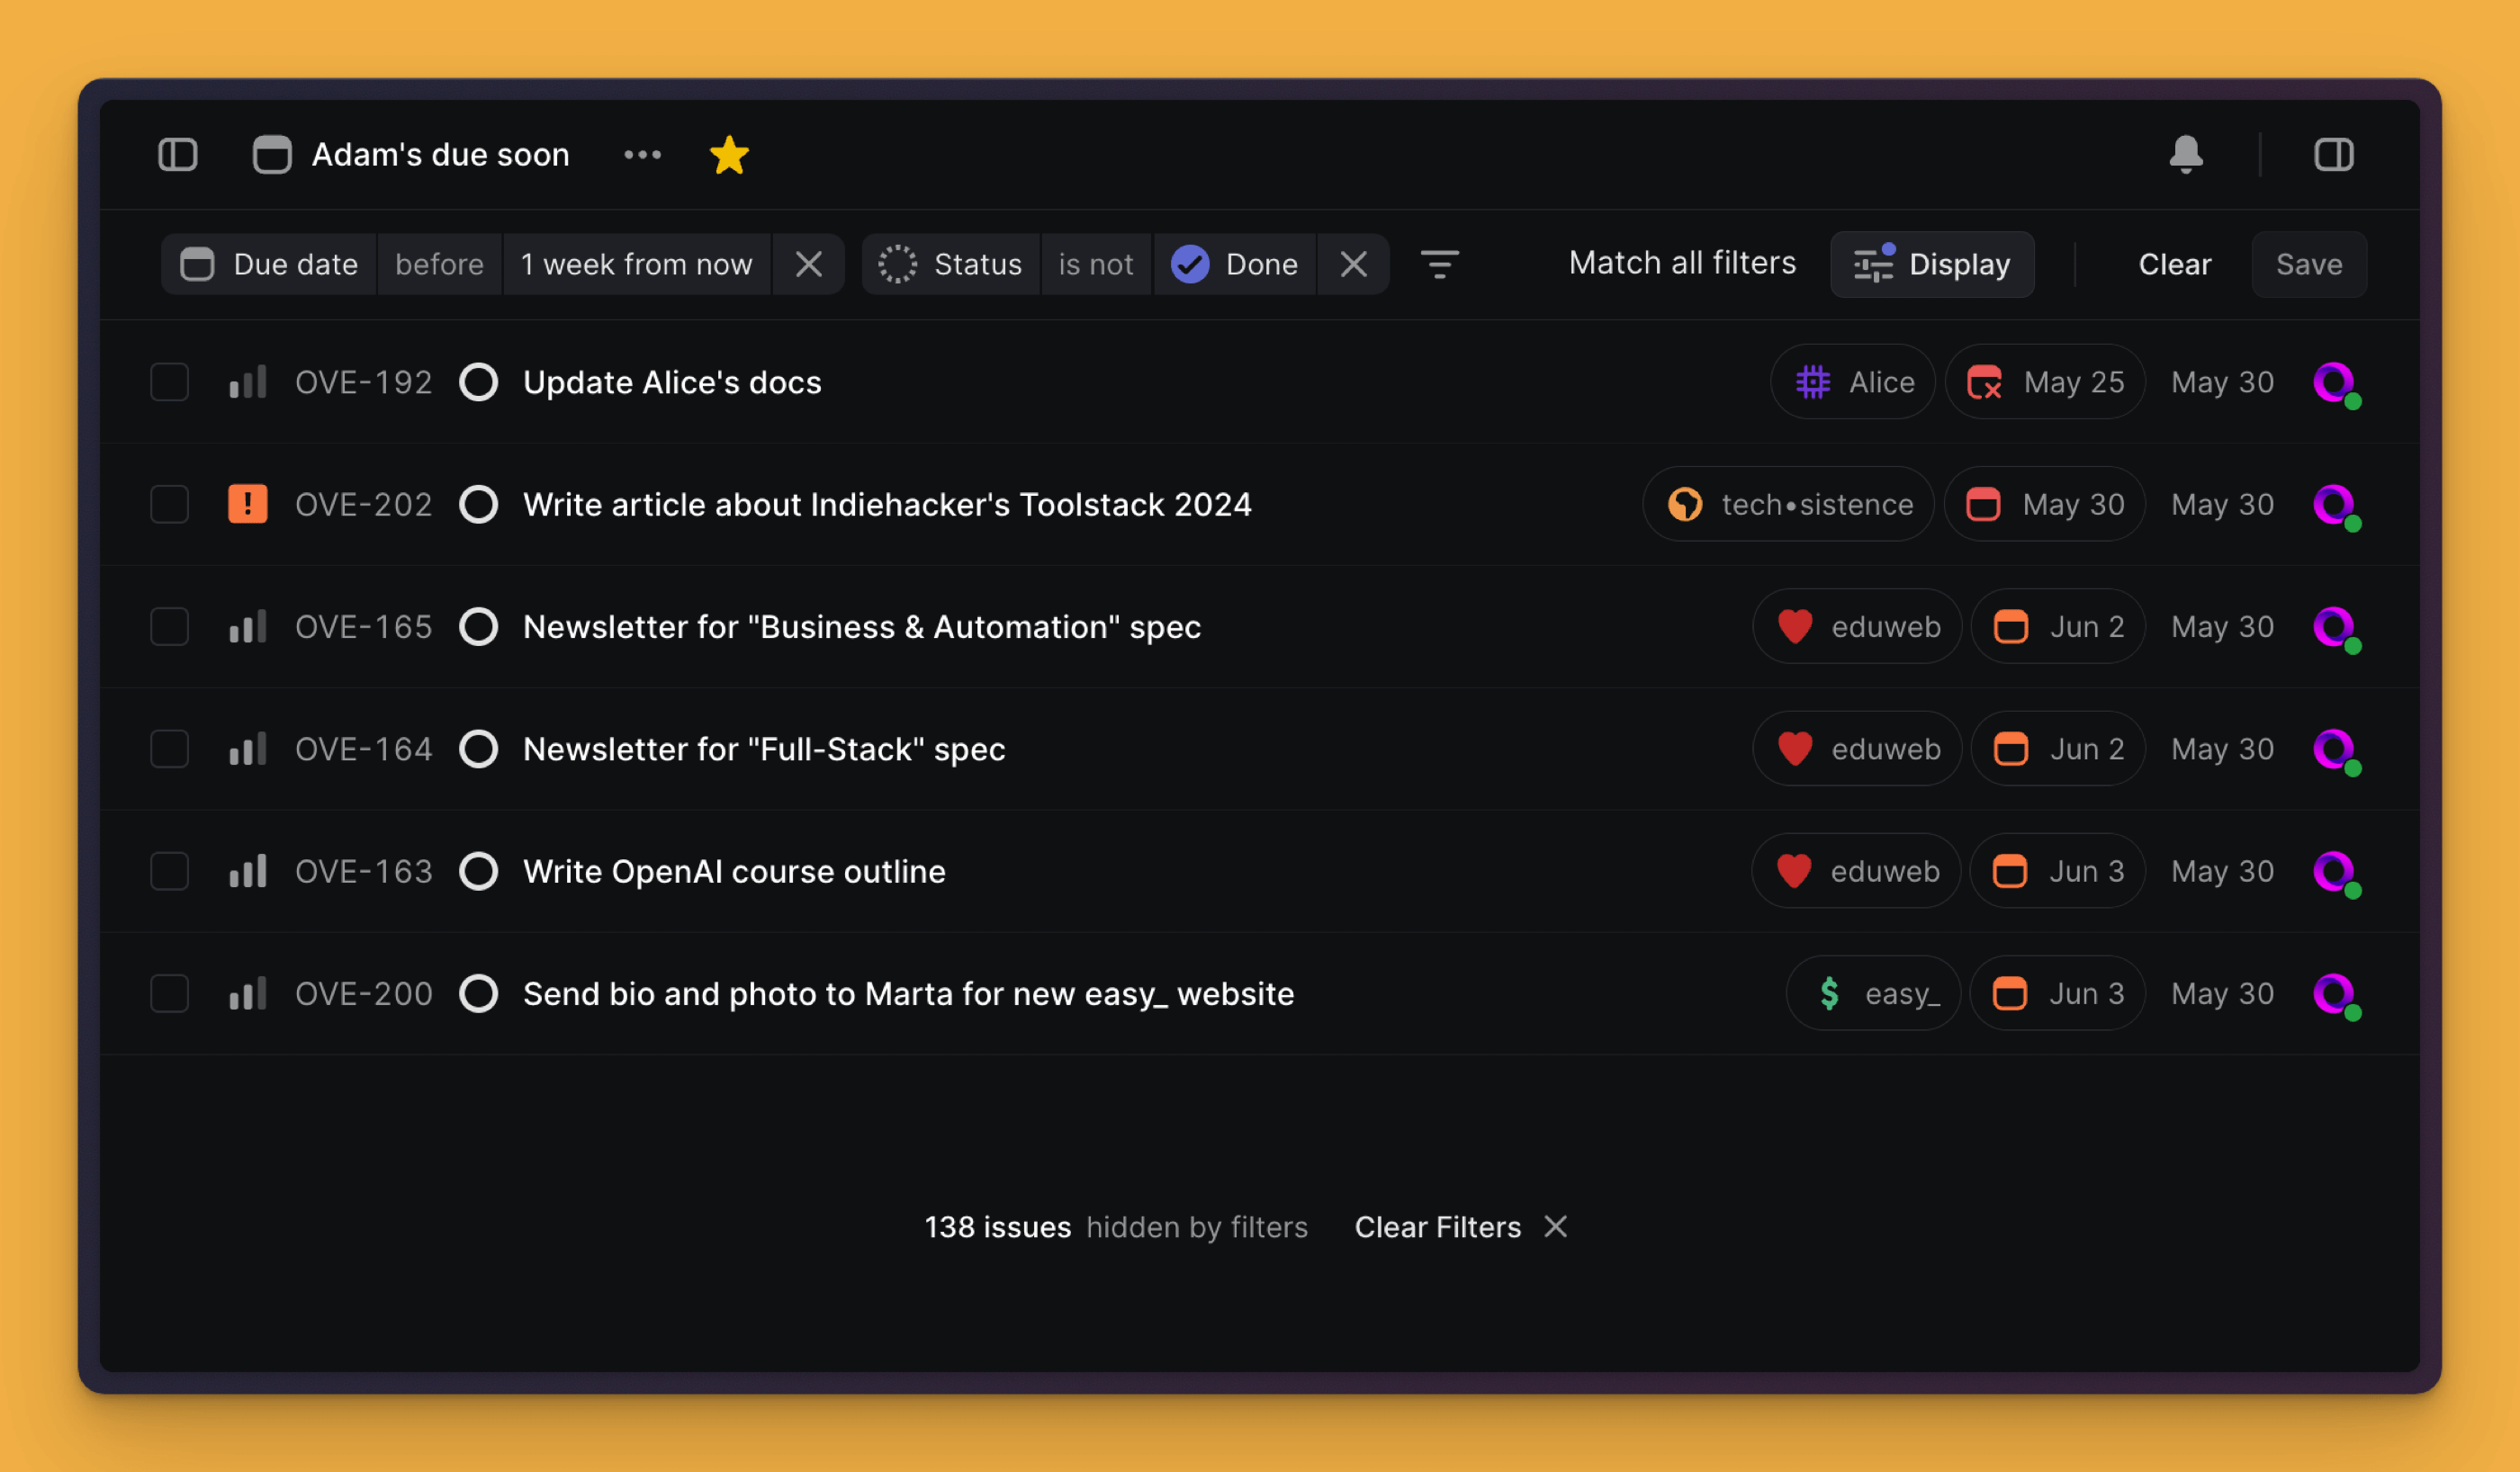The width and height of the screenshot is (2520, 1472).
Task: Open the 'is not' status operator
Action: point(1095,264)
